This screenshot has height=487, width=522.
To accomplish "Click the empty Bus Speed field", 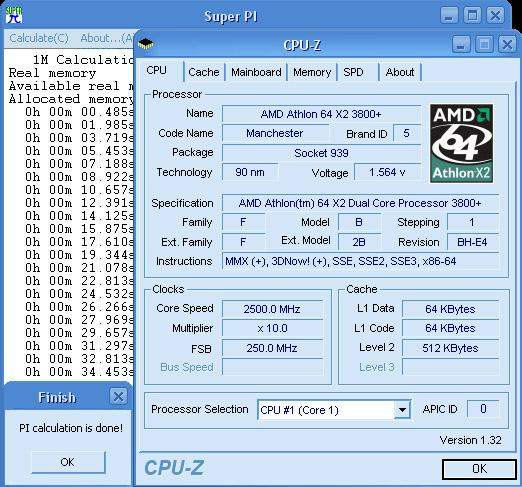I will (x=272, y=367).
